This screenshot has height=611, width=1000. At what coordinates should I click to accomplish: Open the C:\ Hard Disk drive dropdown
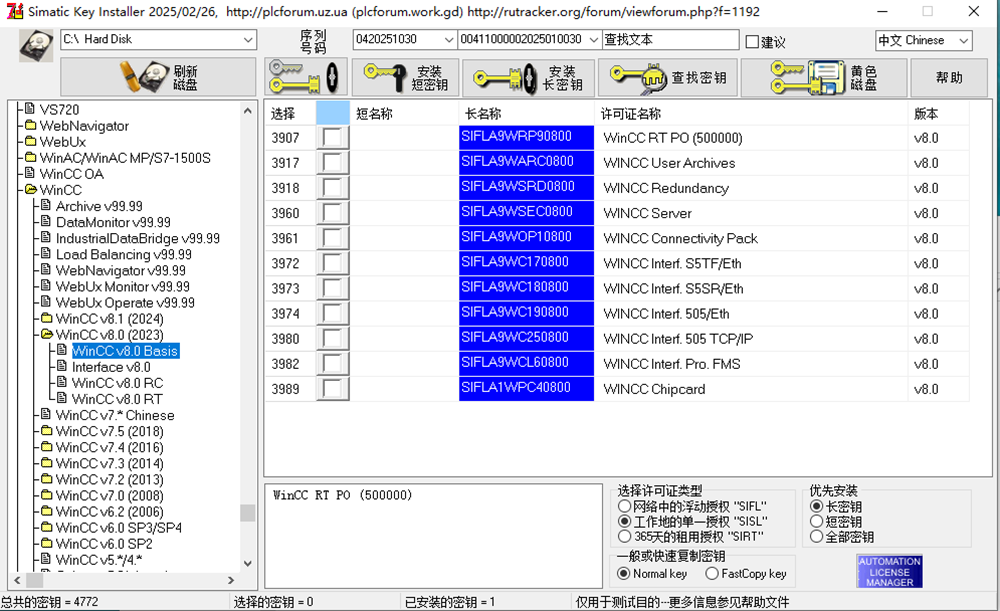[247, 40]
